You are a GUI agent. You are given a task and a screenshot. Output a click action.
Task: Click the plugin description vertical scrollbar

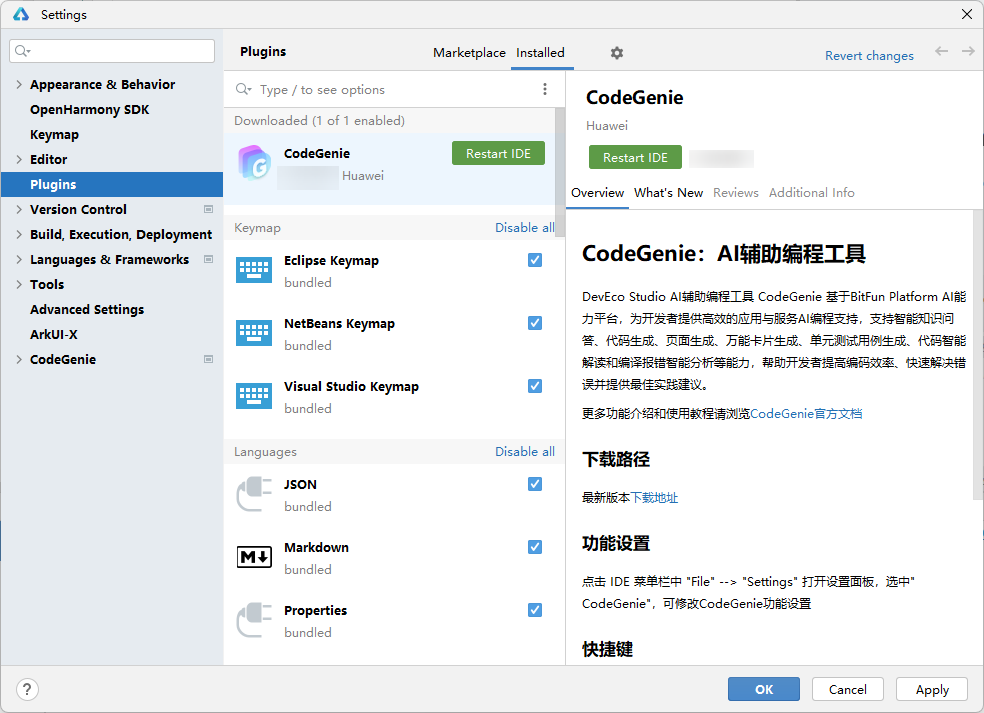click(978, 355)
